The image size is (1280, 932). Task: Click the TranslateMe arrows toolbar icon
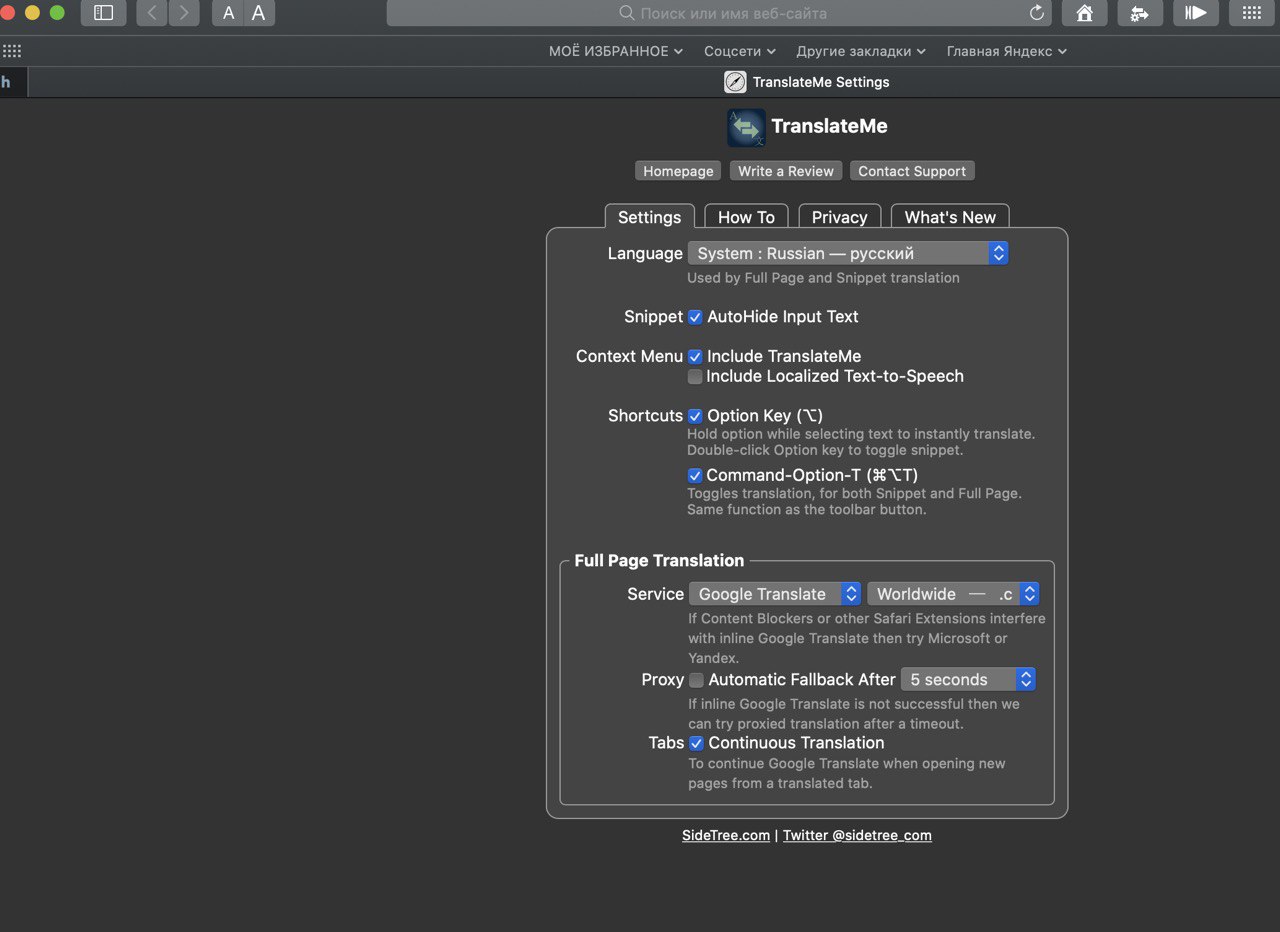pos(1139,13)
